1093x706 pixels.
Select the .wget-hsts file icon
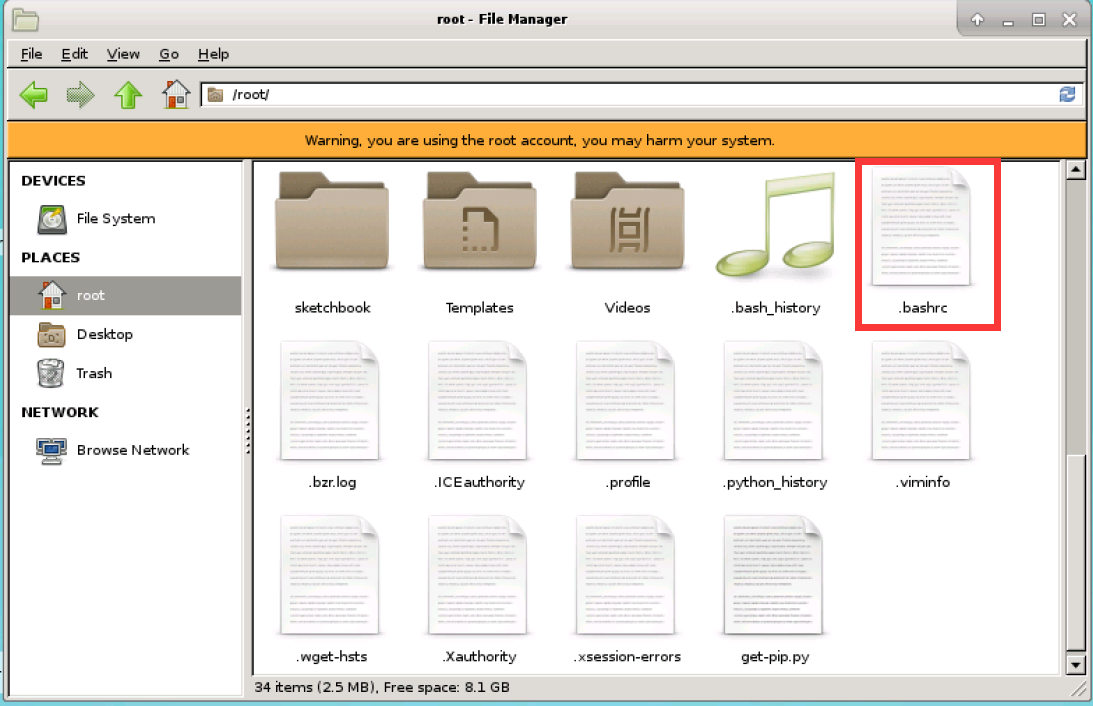[x=330, y=575]
